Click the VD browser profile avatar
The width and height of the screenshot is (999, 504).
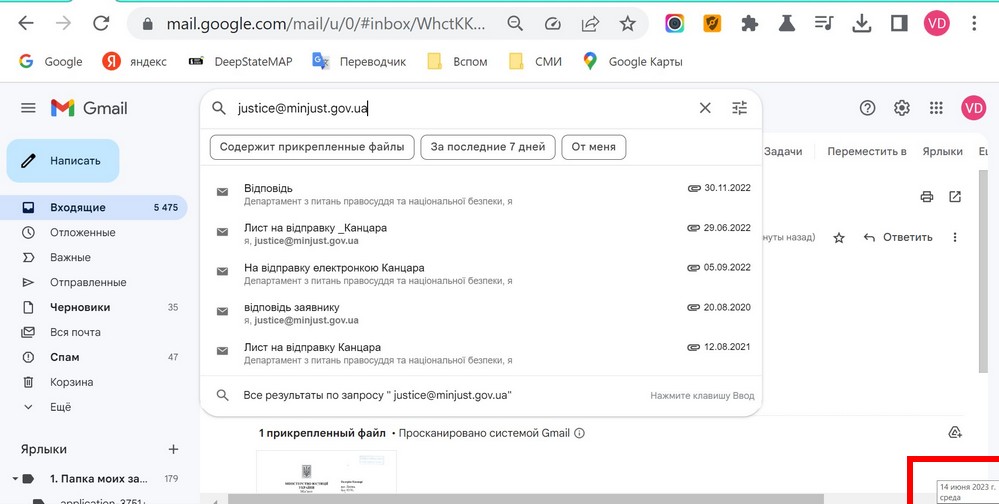pos(937,24)
